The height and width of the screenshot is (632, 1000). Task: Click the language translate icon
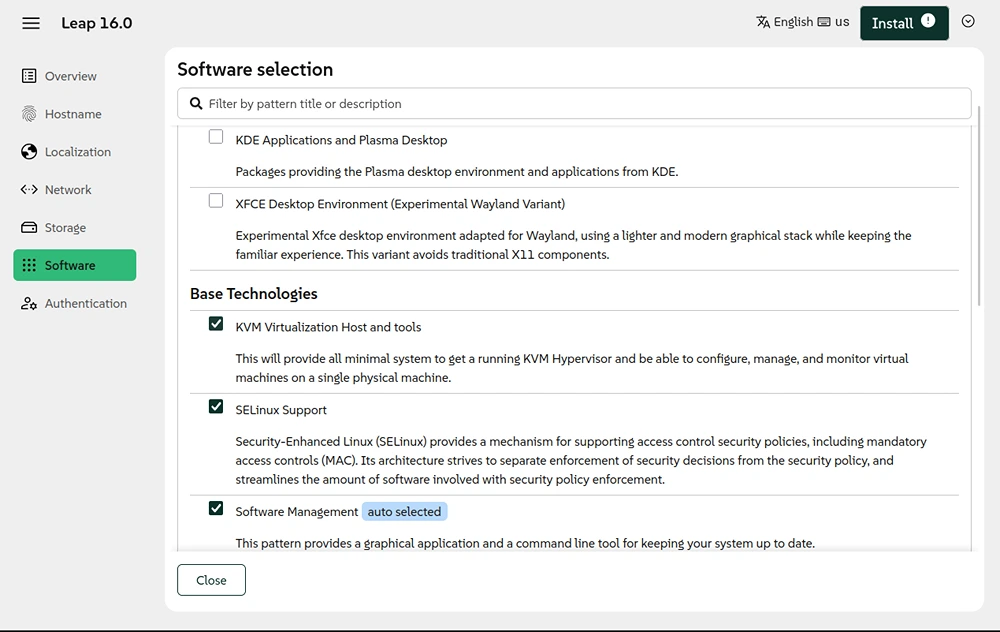pos(763,22)
